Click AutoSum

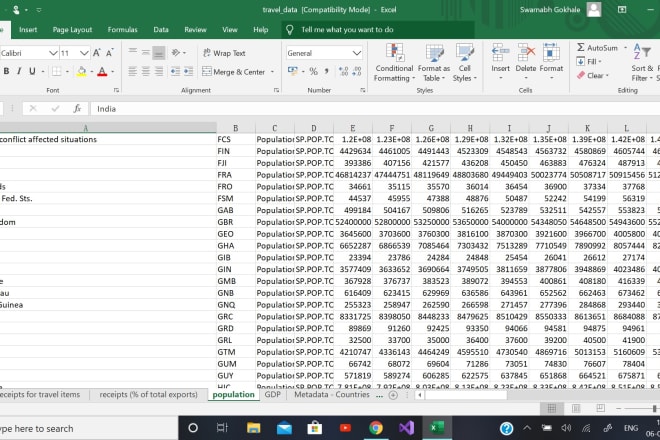[598, 48]
